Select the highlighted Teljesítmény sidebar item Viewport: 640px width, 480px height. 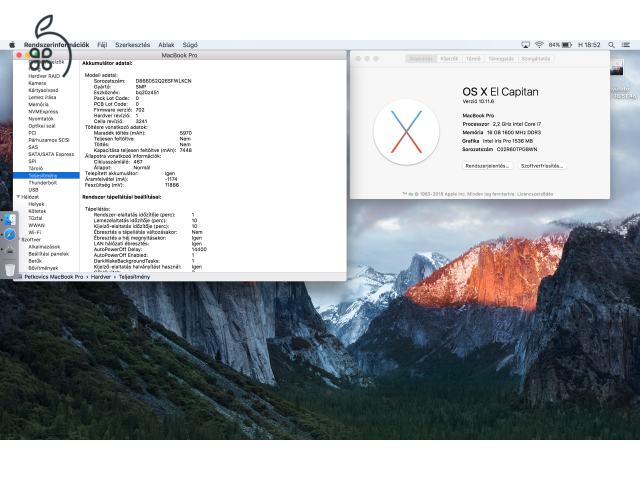pos(46,176)
